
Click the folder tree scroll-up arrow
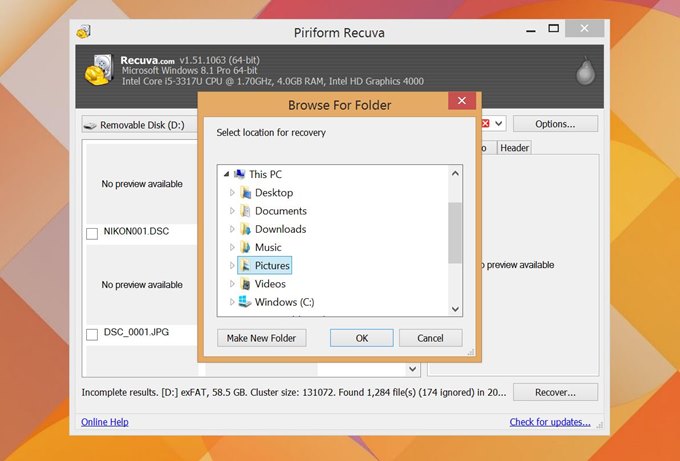(x=455, y=173)
